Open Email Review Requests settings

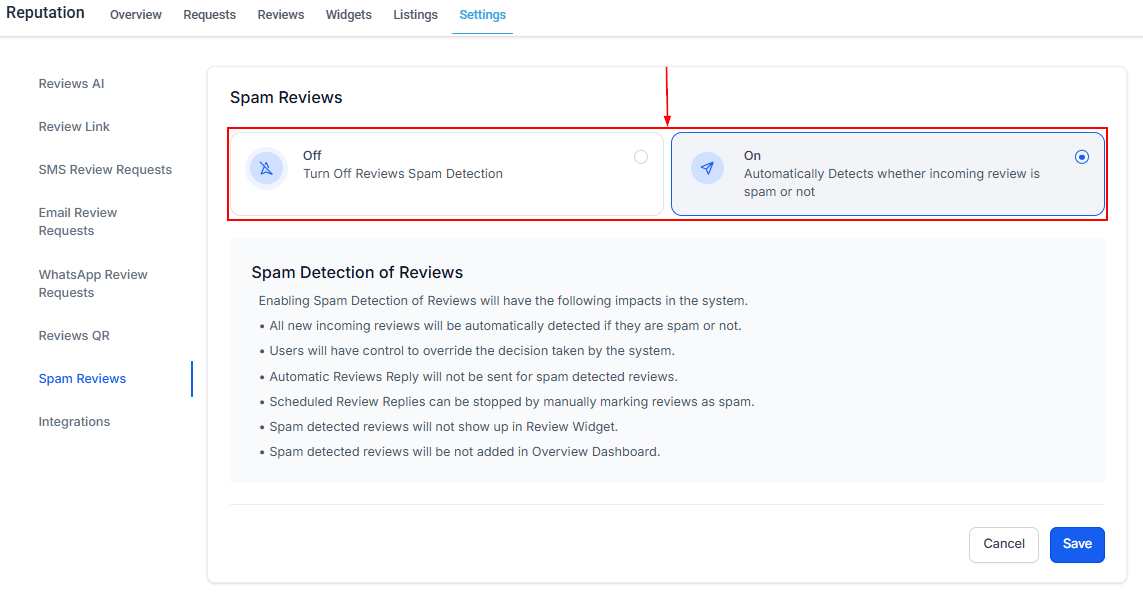78,222
